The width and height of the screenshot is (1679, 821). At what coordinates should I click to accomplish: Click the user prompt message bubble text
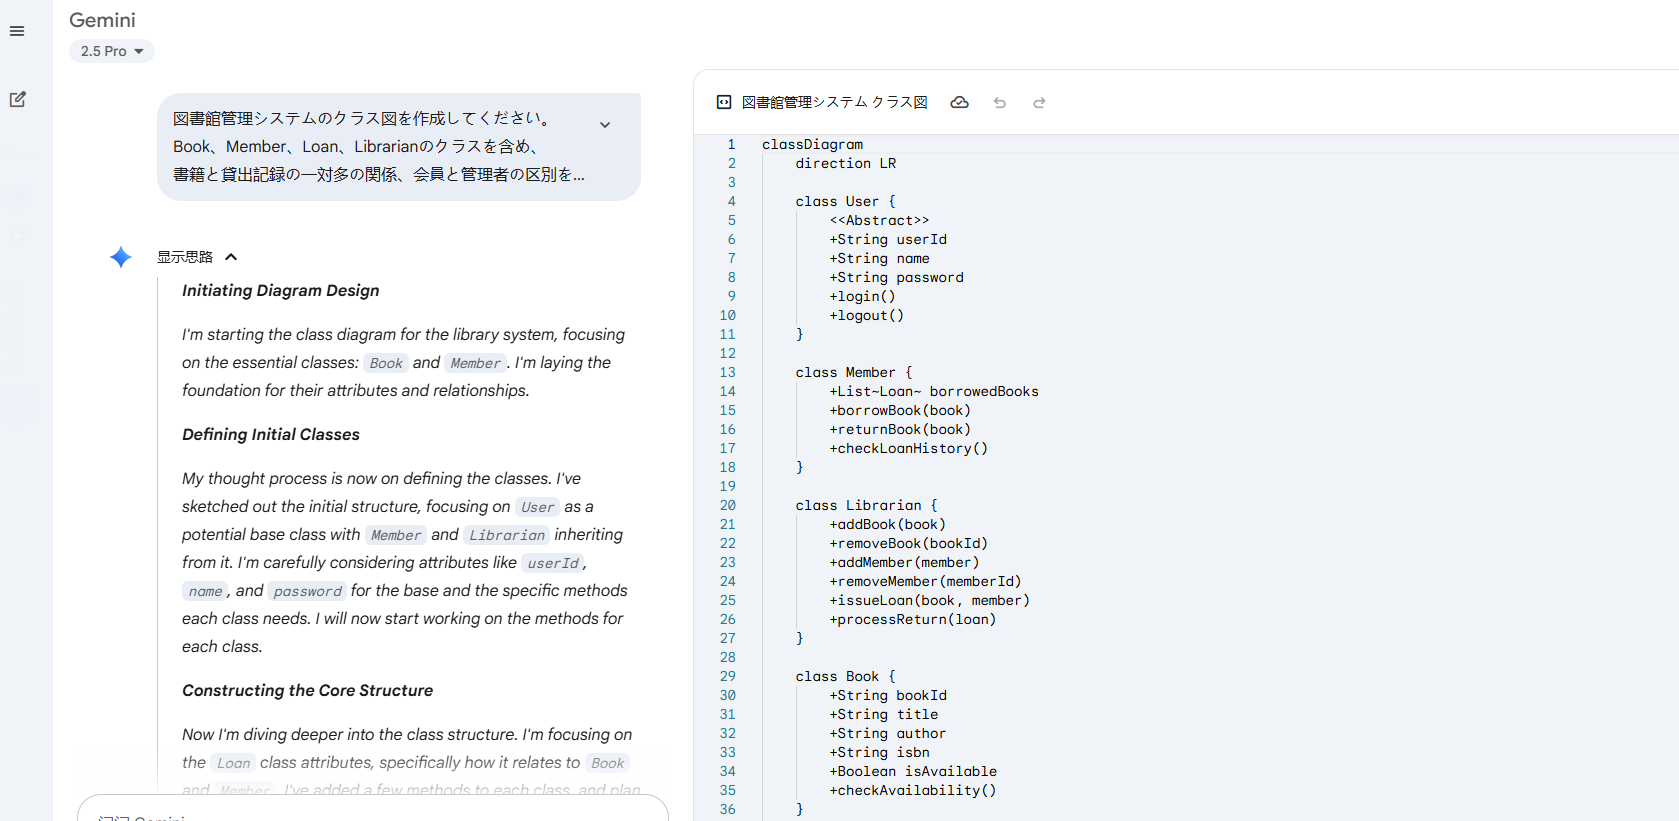(379, 146)
